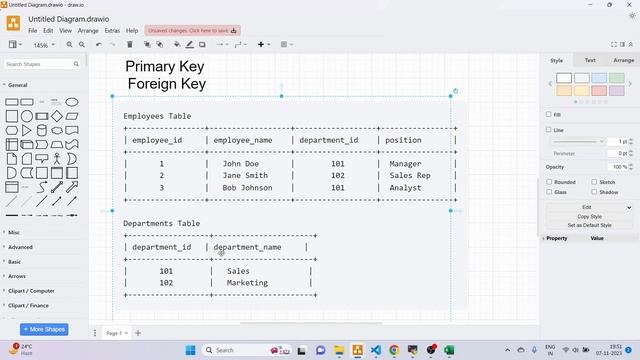Viewport: 640px width, 360px height.
Task: Toggle the Shadow toolbar icon
Action: coord(202,44)
